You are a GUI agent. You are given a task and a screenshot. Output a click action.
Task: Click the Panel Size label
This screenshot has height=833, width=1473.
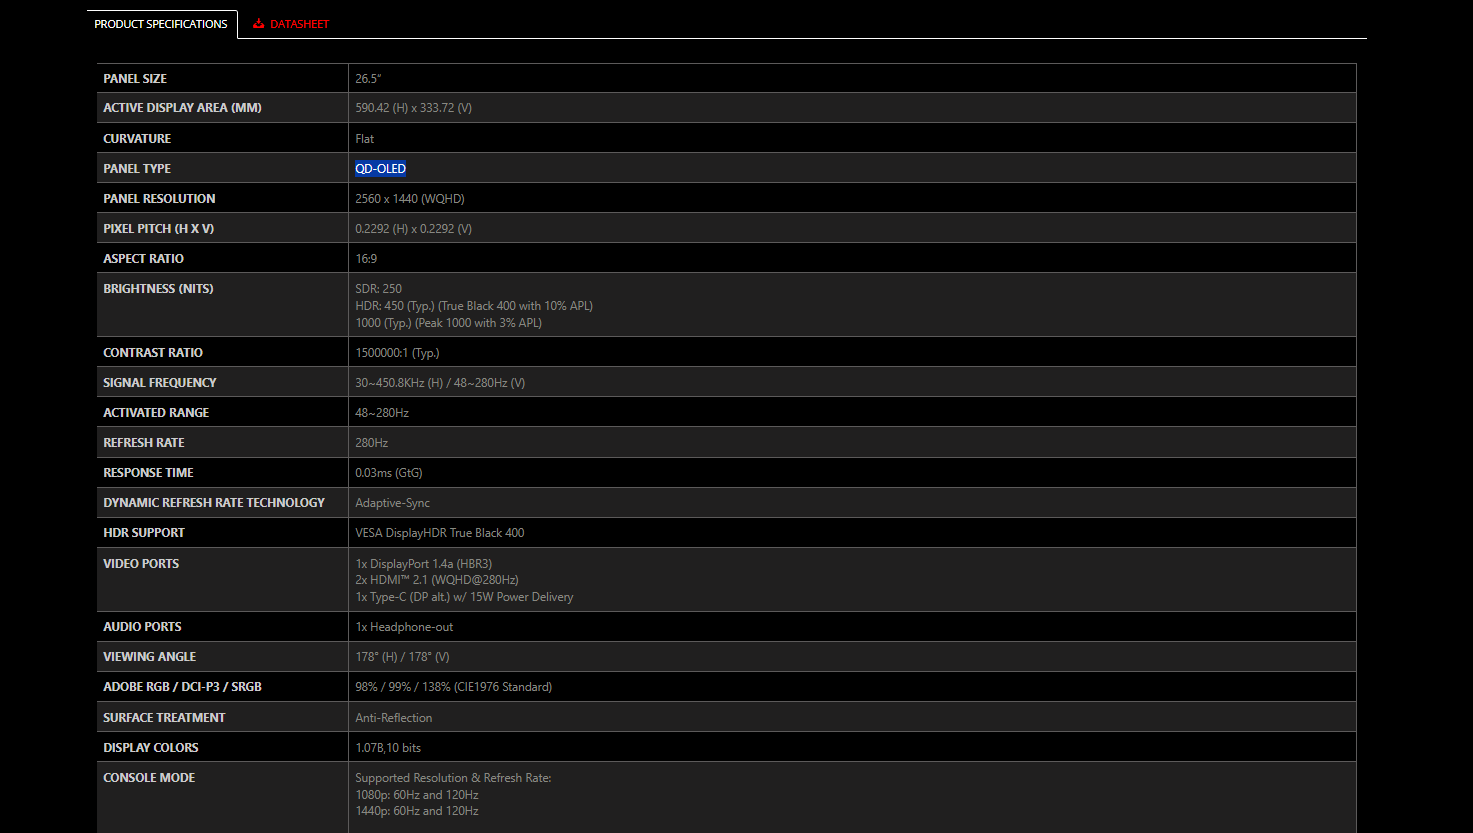tap(135, 79)
